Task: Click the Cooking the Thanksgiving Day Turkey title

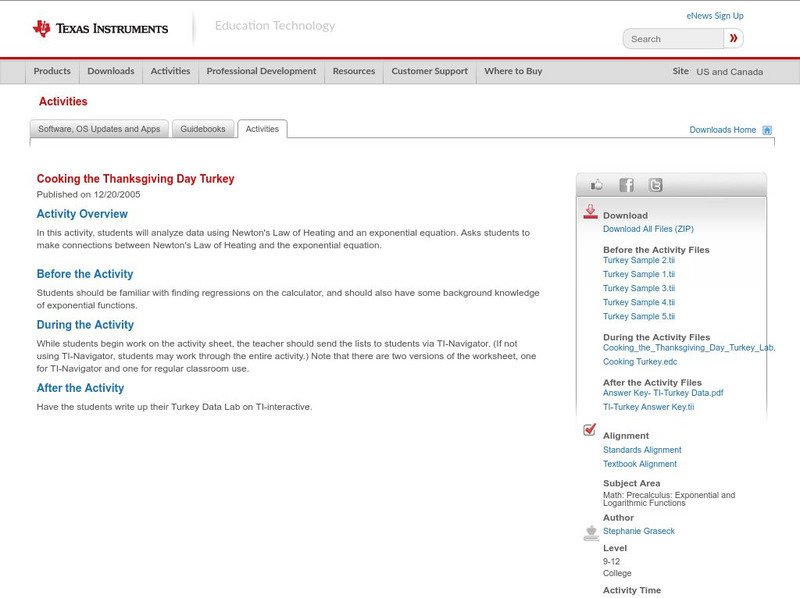Action: (x=135, y=179)
